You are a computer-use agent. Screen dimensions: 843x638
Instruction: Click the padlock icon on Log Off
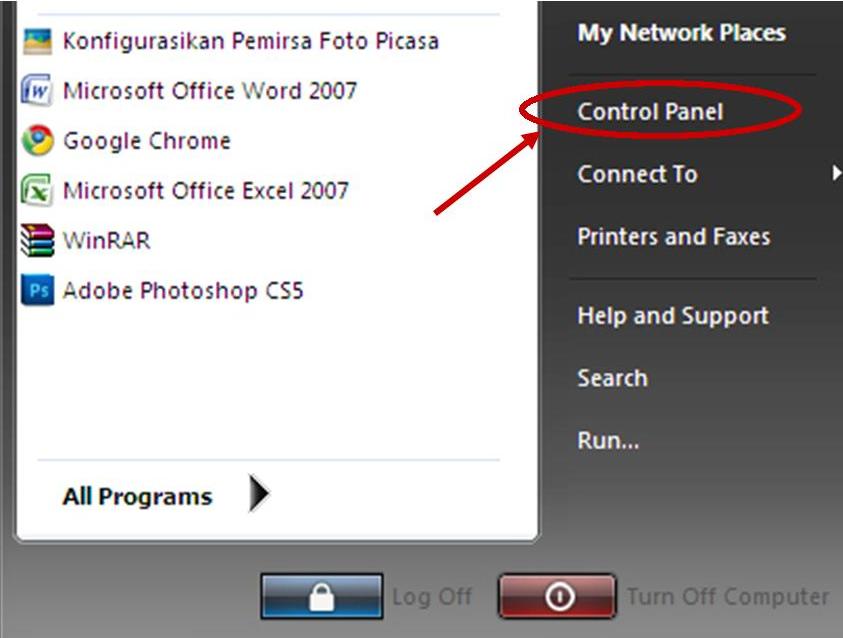pos(321,596)
